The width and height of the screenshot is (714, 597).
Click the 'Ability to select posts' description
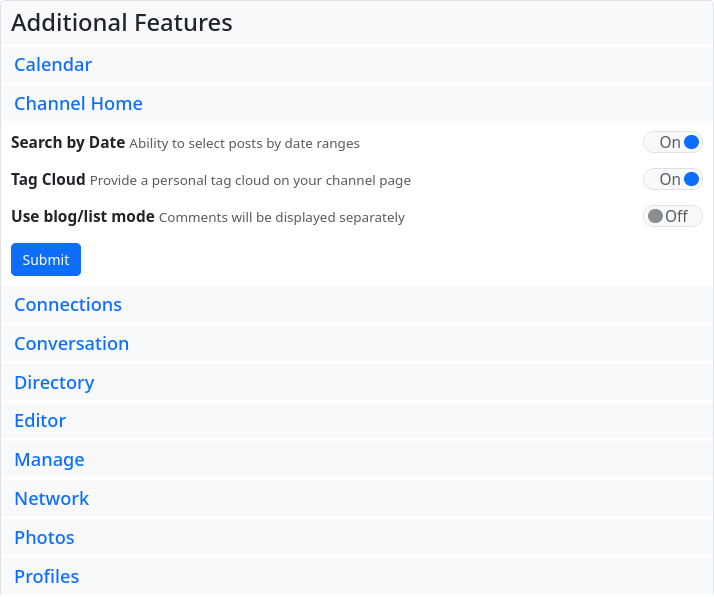(244, 144)
